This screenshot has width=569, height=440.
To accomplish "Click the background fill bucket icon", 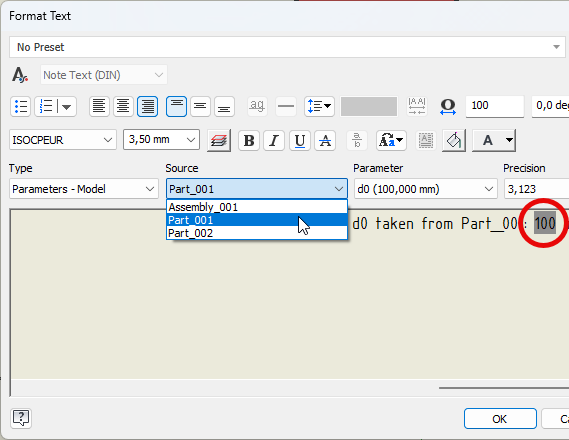I will [x=454, y=140].
